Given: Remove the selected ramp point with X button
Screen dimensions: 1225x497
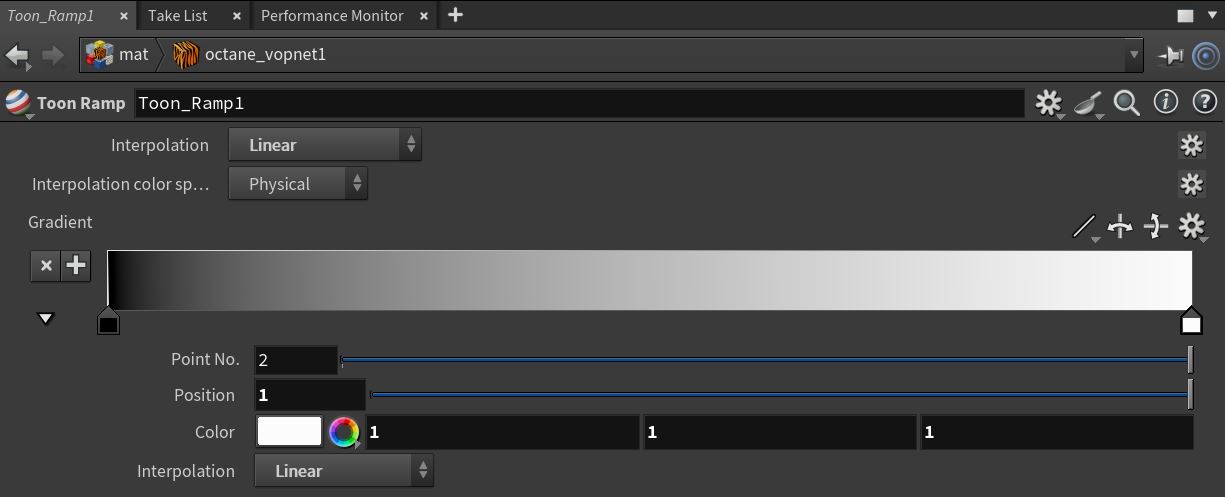Looking at the screenshot, I should pos(45,265).
